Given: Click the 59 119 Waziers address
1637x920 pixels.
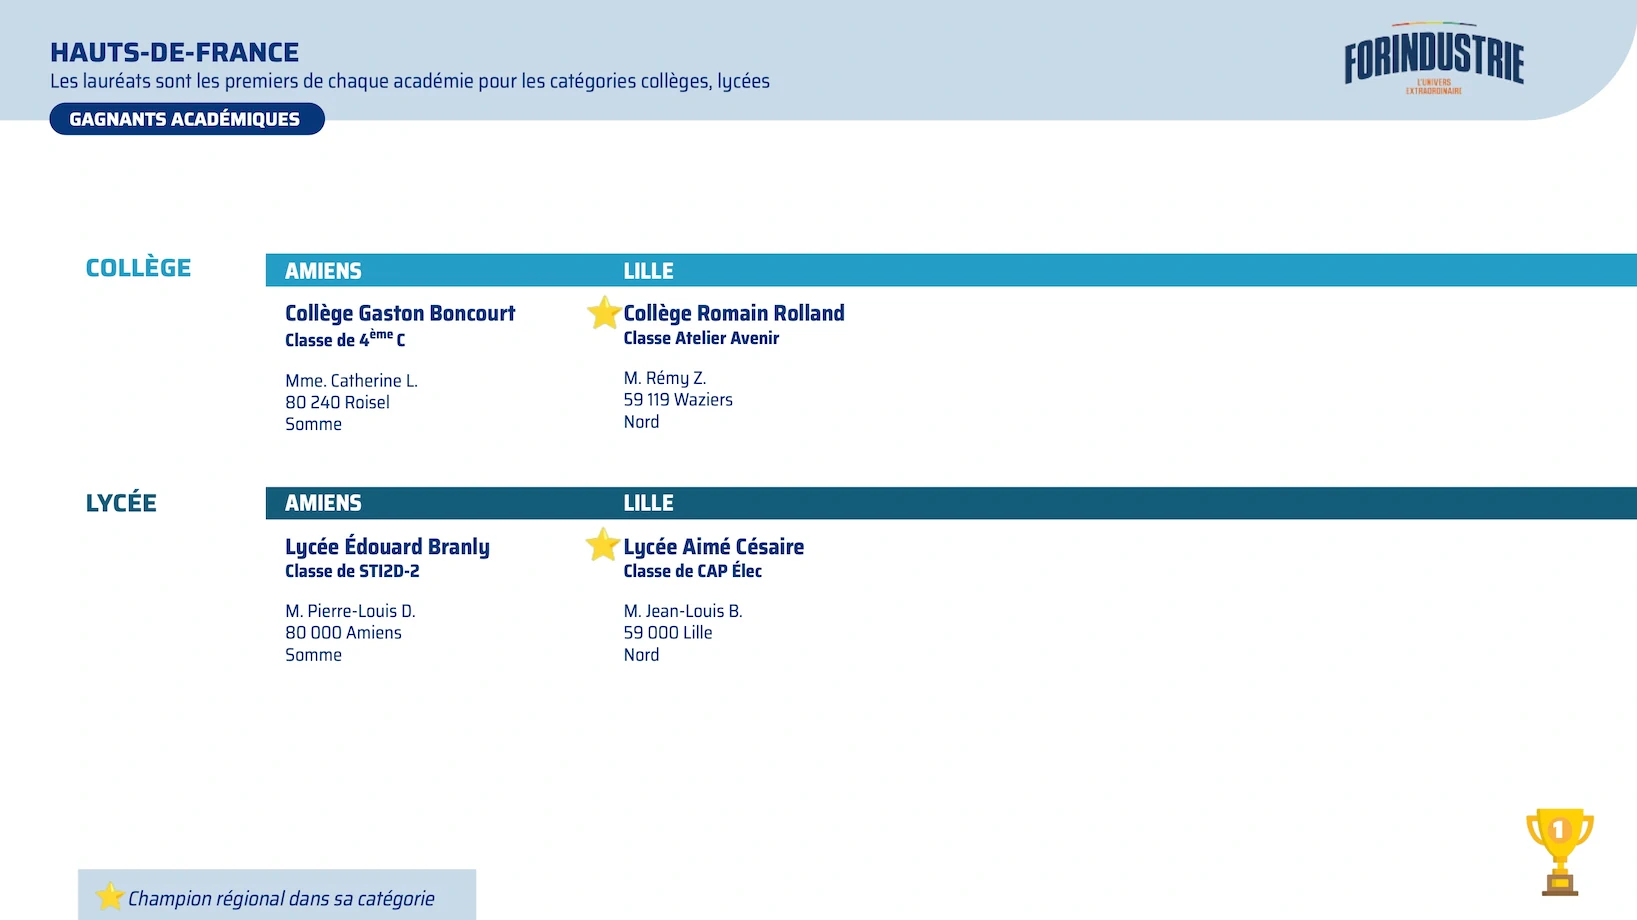Looking at the screenshot, I should click(x=678, y=400).
